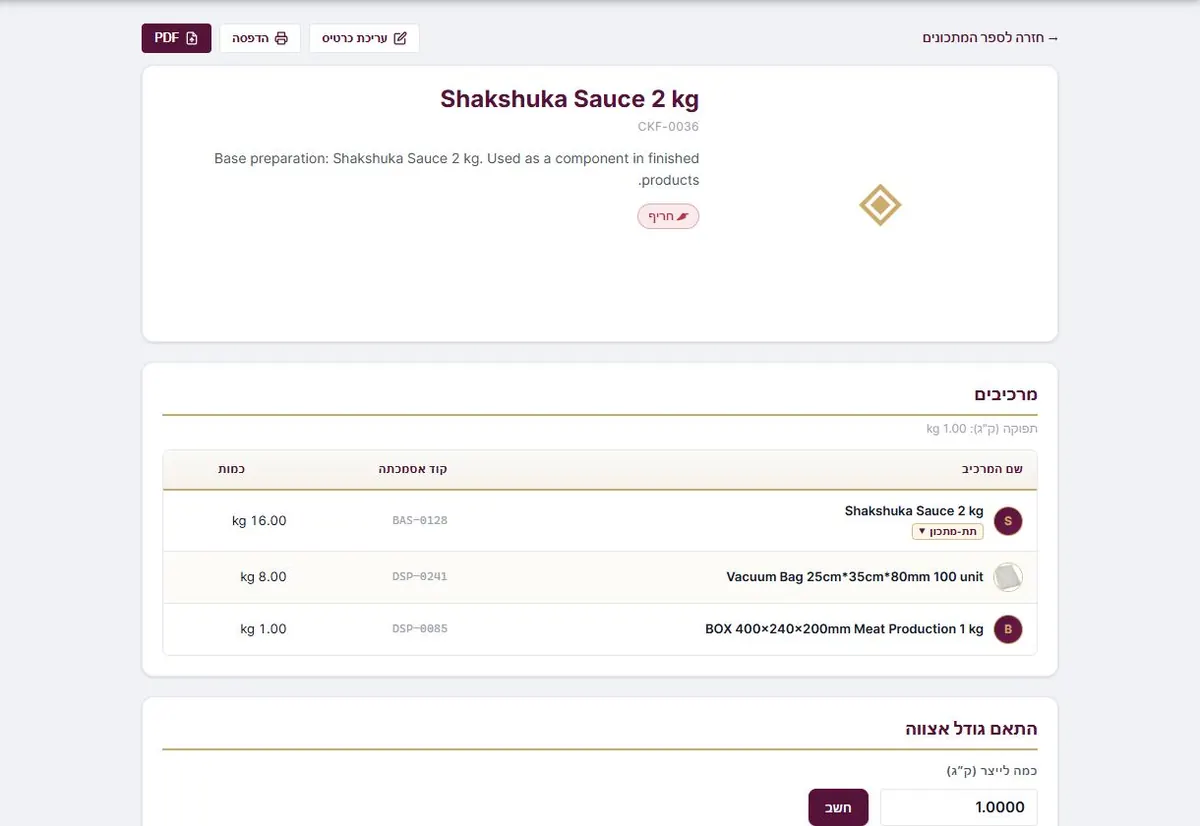Screen dimensions: 1200x826
Task: Export the recipe card as PDF
Action: coord(176,38)
